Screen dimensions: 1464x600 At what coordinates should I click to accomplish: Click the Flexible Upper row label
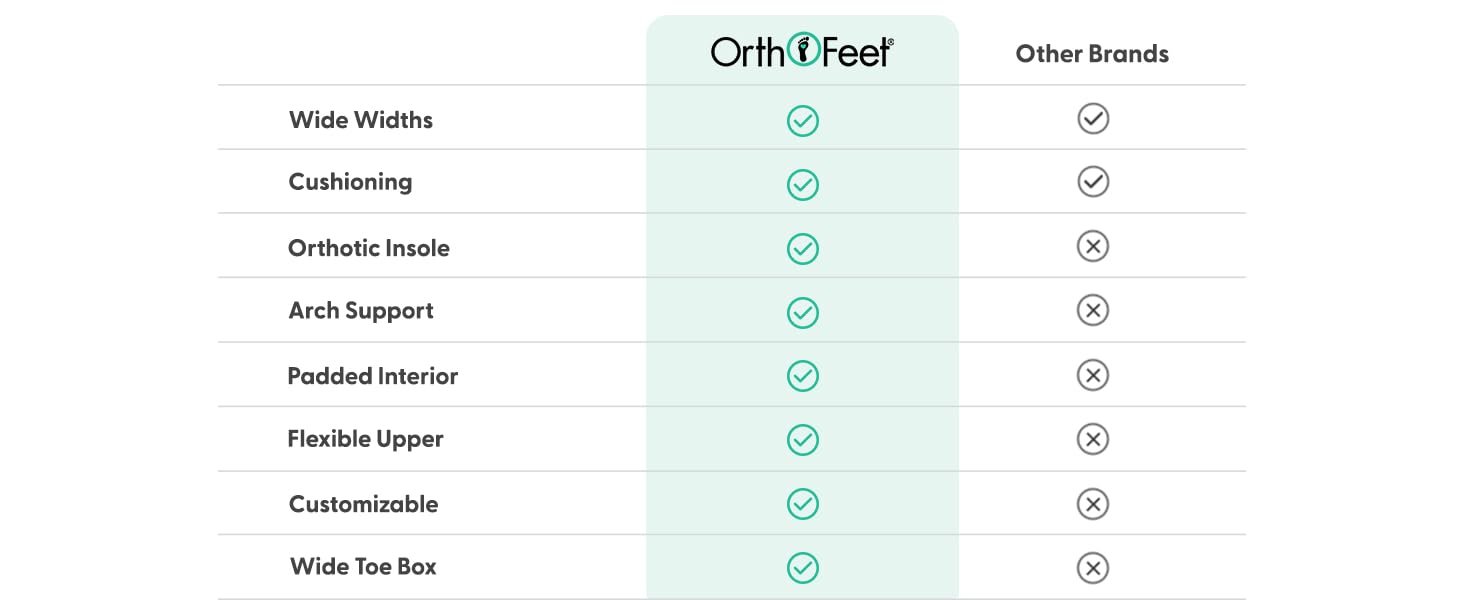[x=365, y=439]
